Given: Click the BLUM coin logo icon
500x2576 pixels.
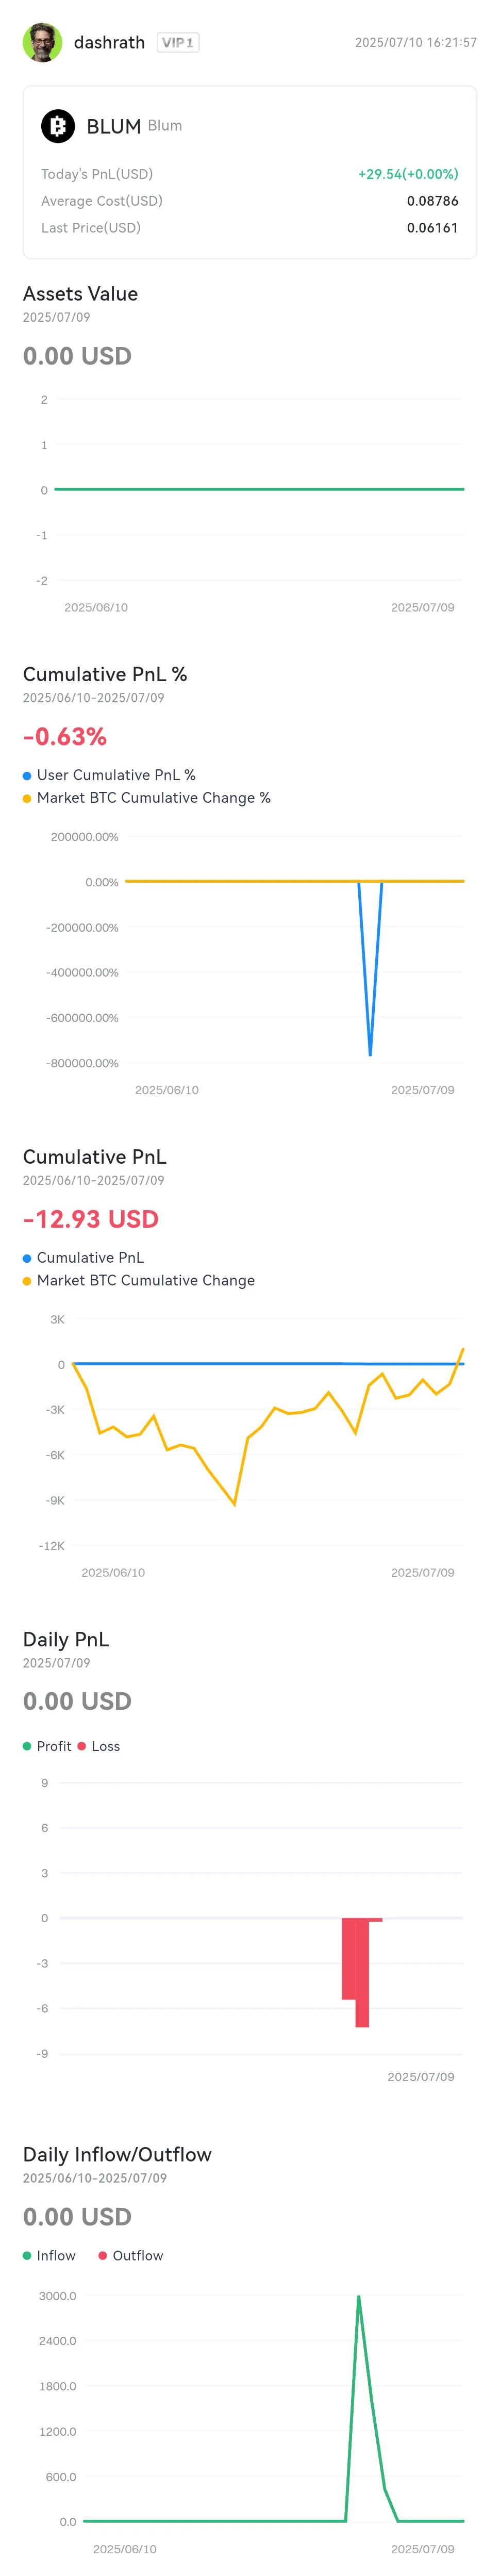Looking at the screenshot, I should (58, 126).
